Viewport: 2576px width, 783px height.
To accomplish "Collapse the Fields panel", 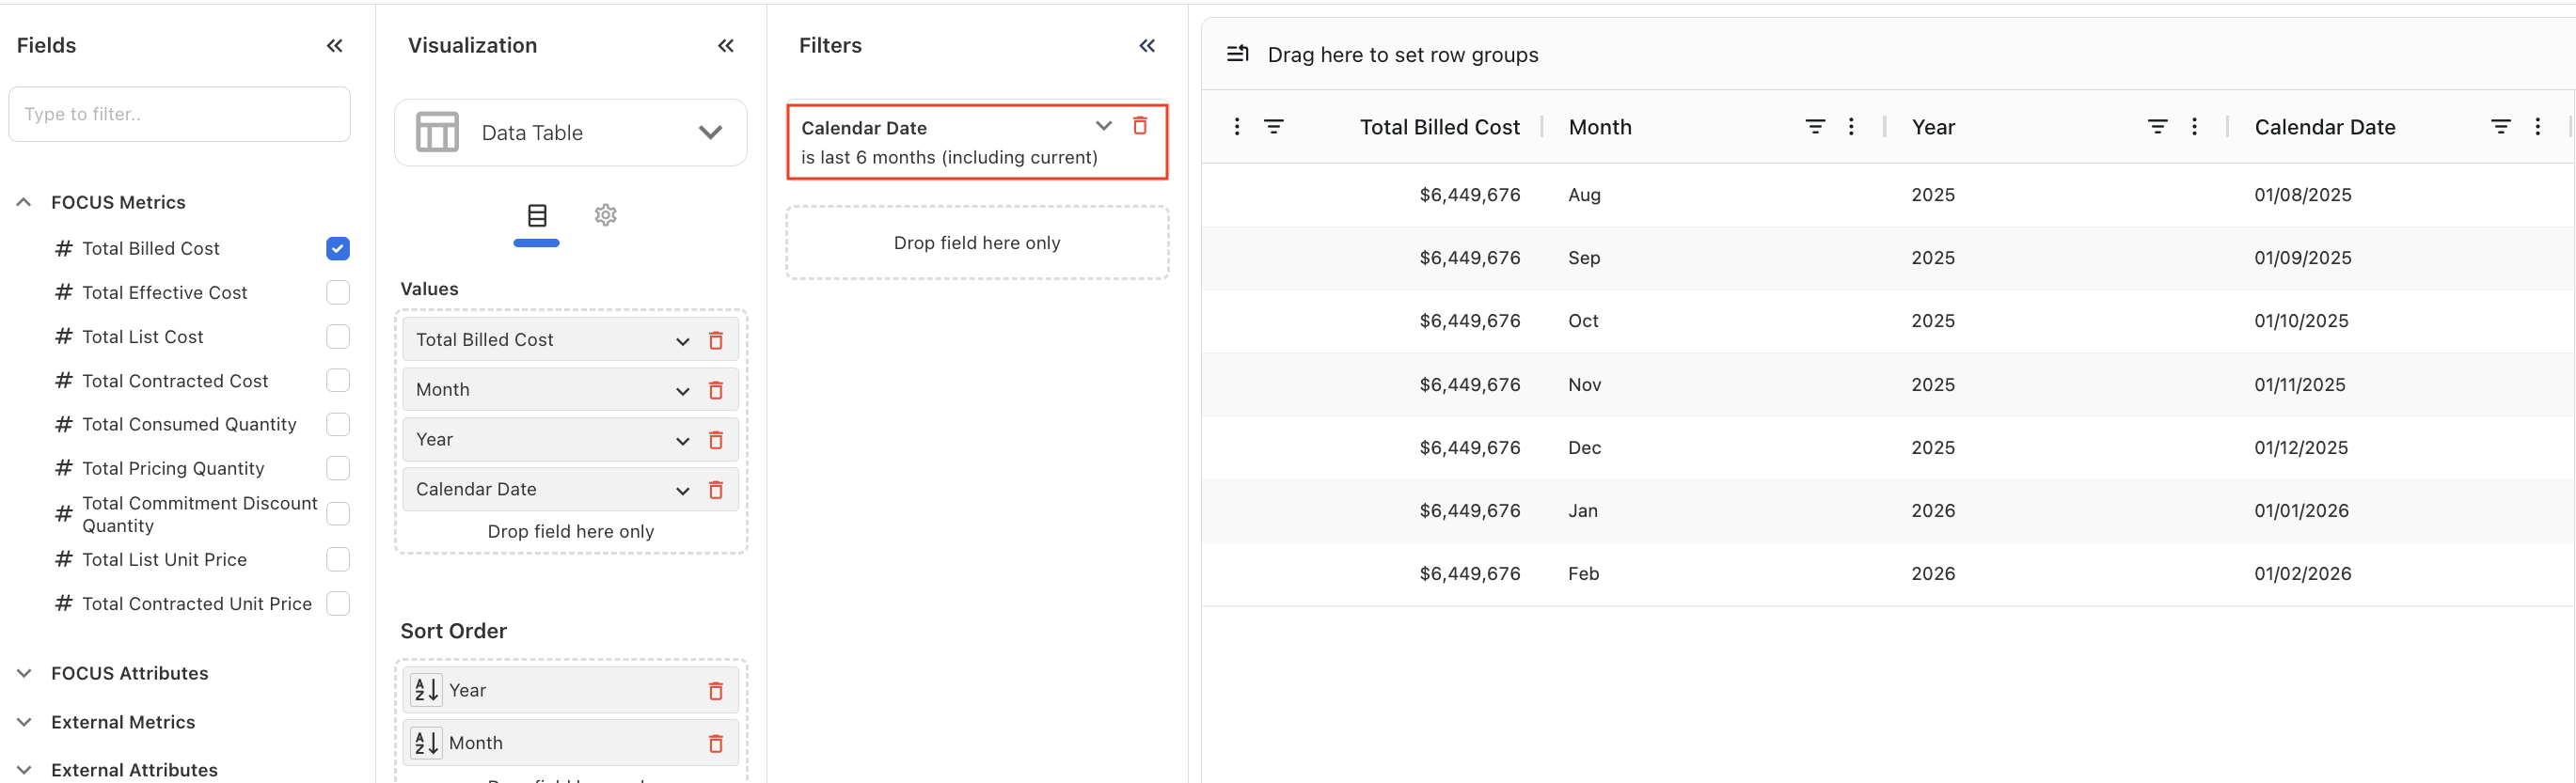I will 334,46.
